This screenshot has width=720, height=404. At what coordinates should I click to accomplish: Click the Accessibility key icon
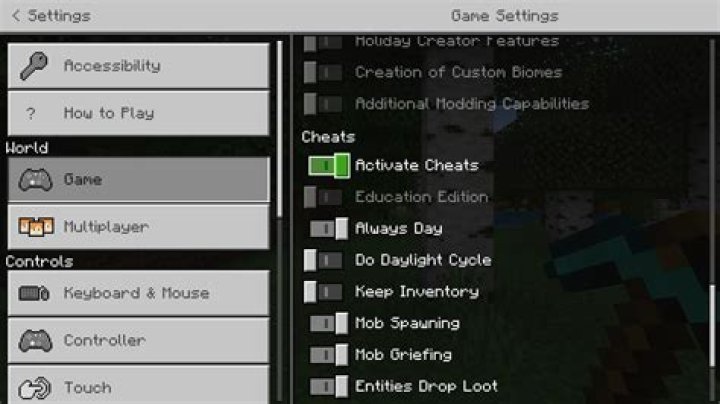click(x=34, y=65)
